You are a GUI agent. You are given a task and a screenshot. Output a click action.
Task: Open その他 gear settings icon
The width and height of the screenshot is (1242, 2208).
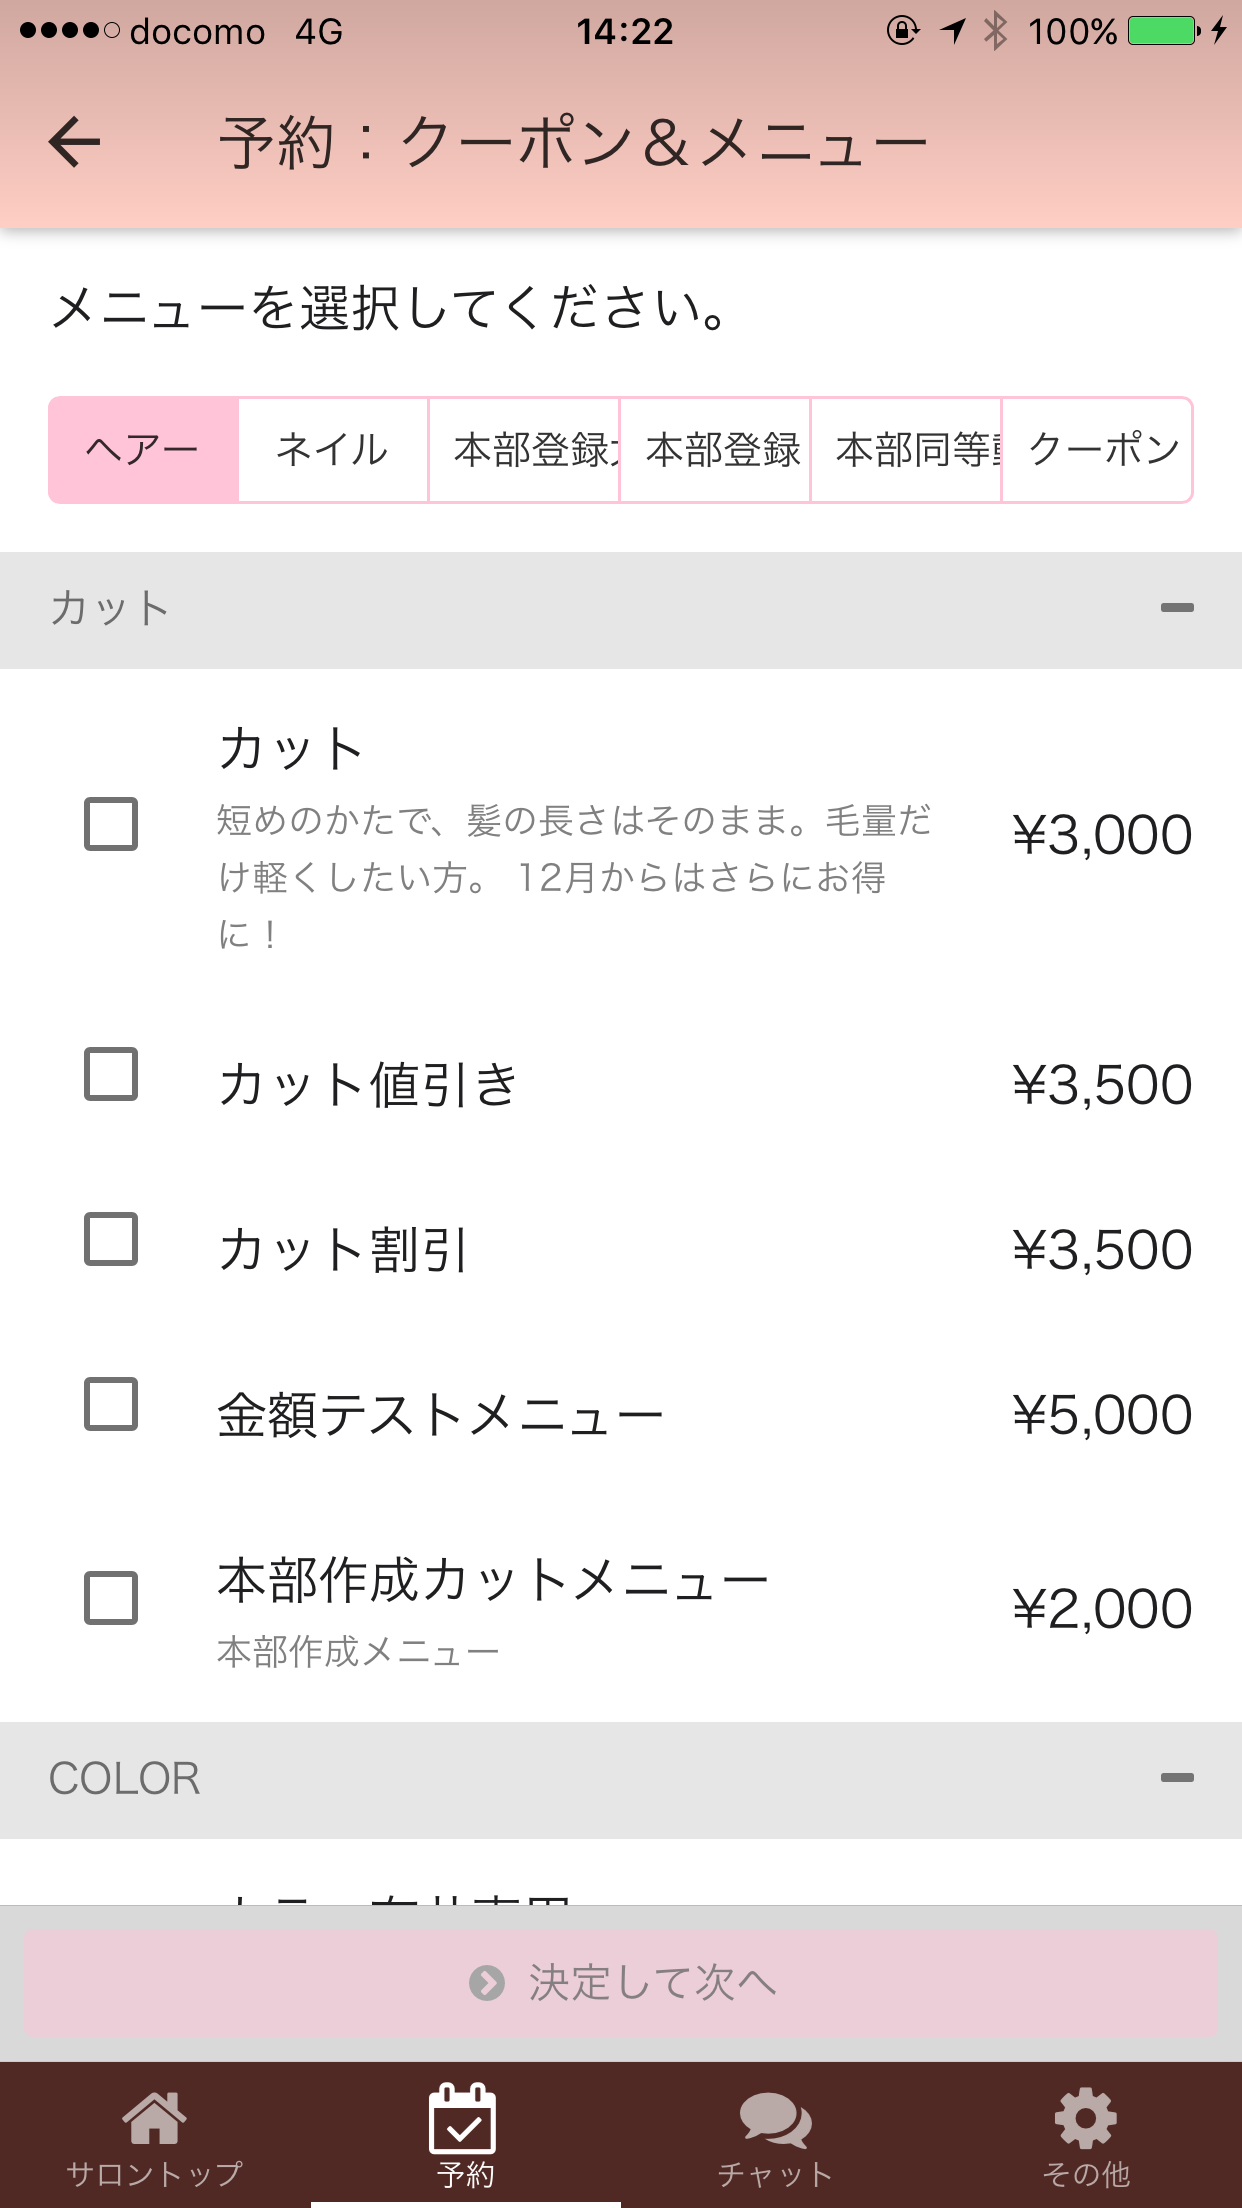point(1085,2118)
